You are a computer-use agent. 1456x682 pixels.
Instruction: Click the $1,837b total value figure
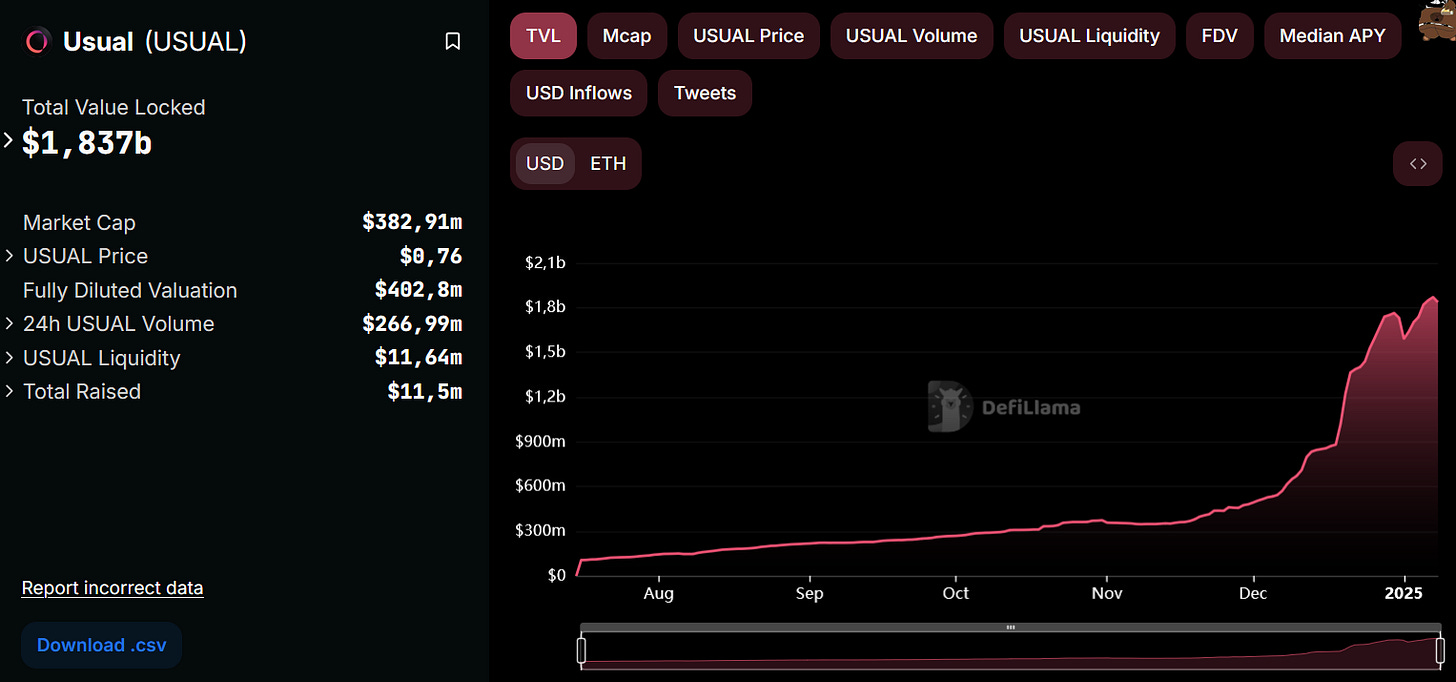point(87,143)
